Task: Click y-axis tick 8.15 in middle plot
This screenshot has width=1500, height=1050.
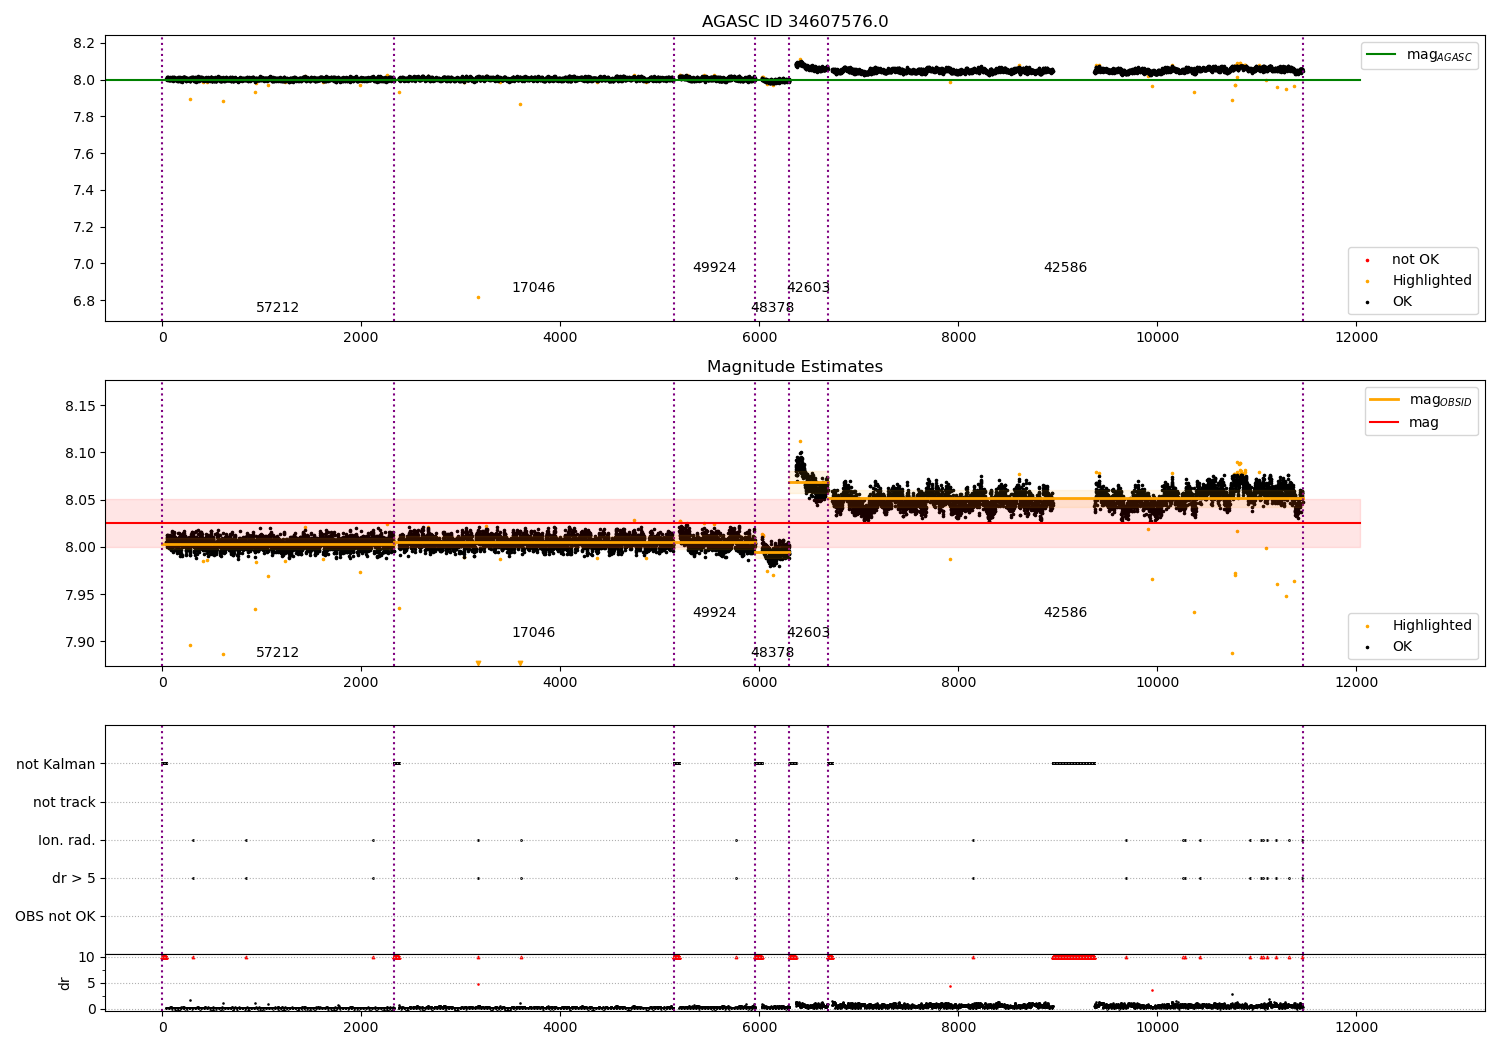Action: coord(80,406)
